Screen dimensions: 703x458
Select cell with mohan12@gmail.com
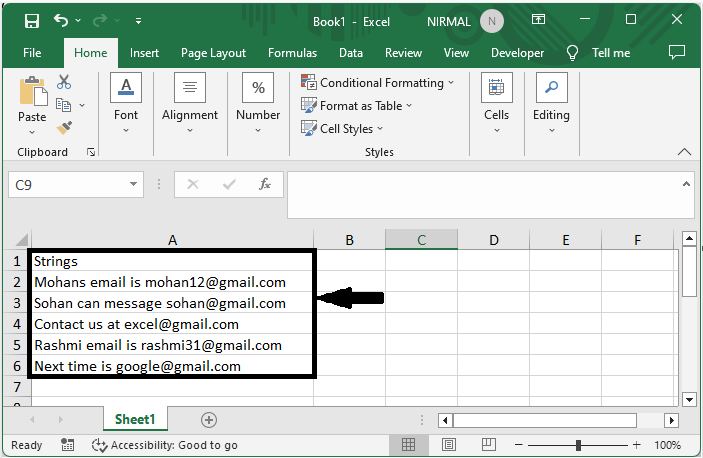[173, 282]
